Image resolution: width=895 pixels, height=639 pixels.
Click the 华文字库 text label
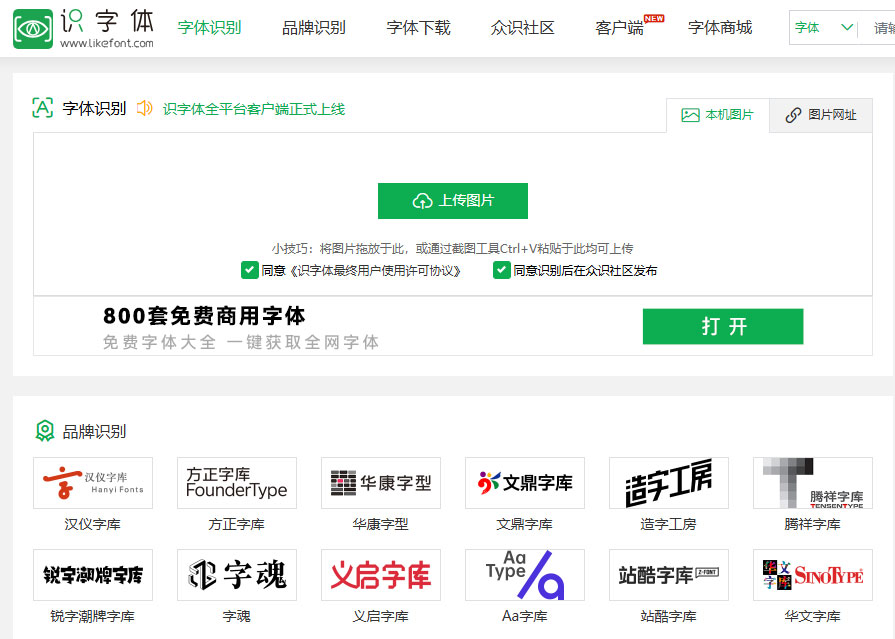pyautogui.click(x=812, y=617)
